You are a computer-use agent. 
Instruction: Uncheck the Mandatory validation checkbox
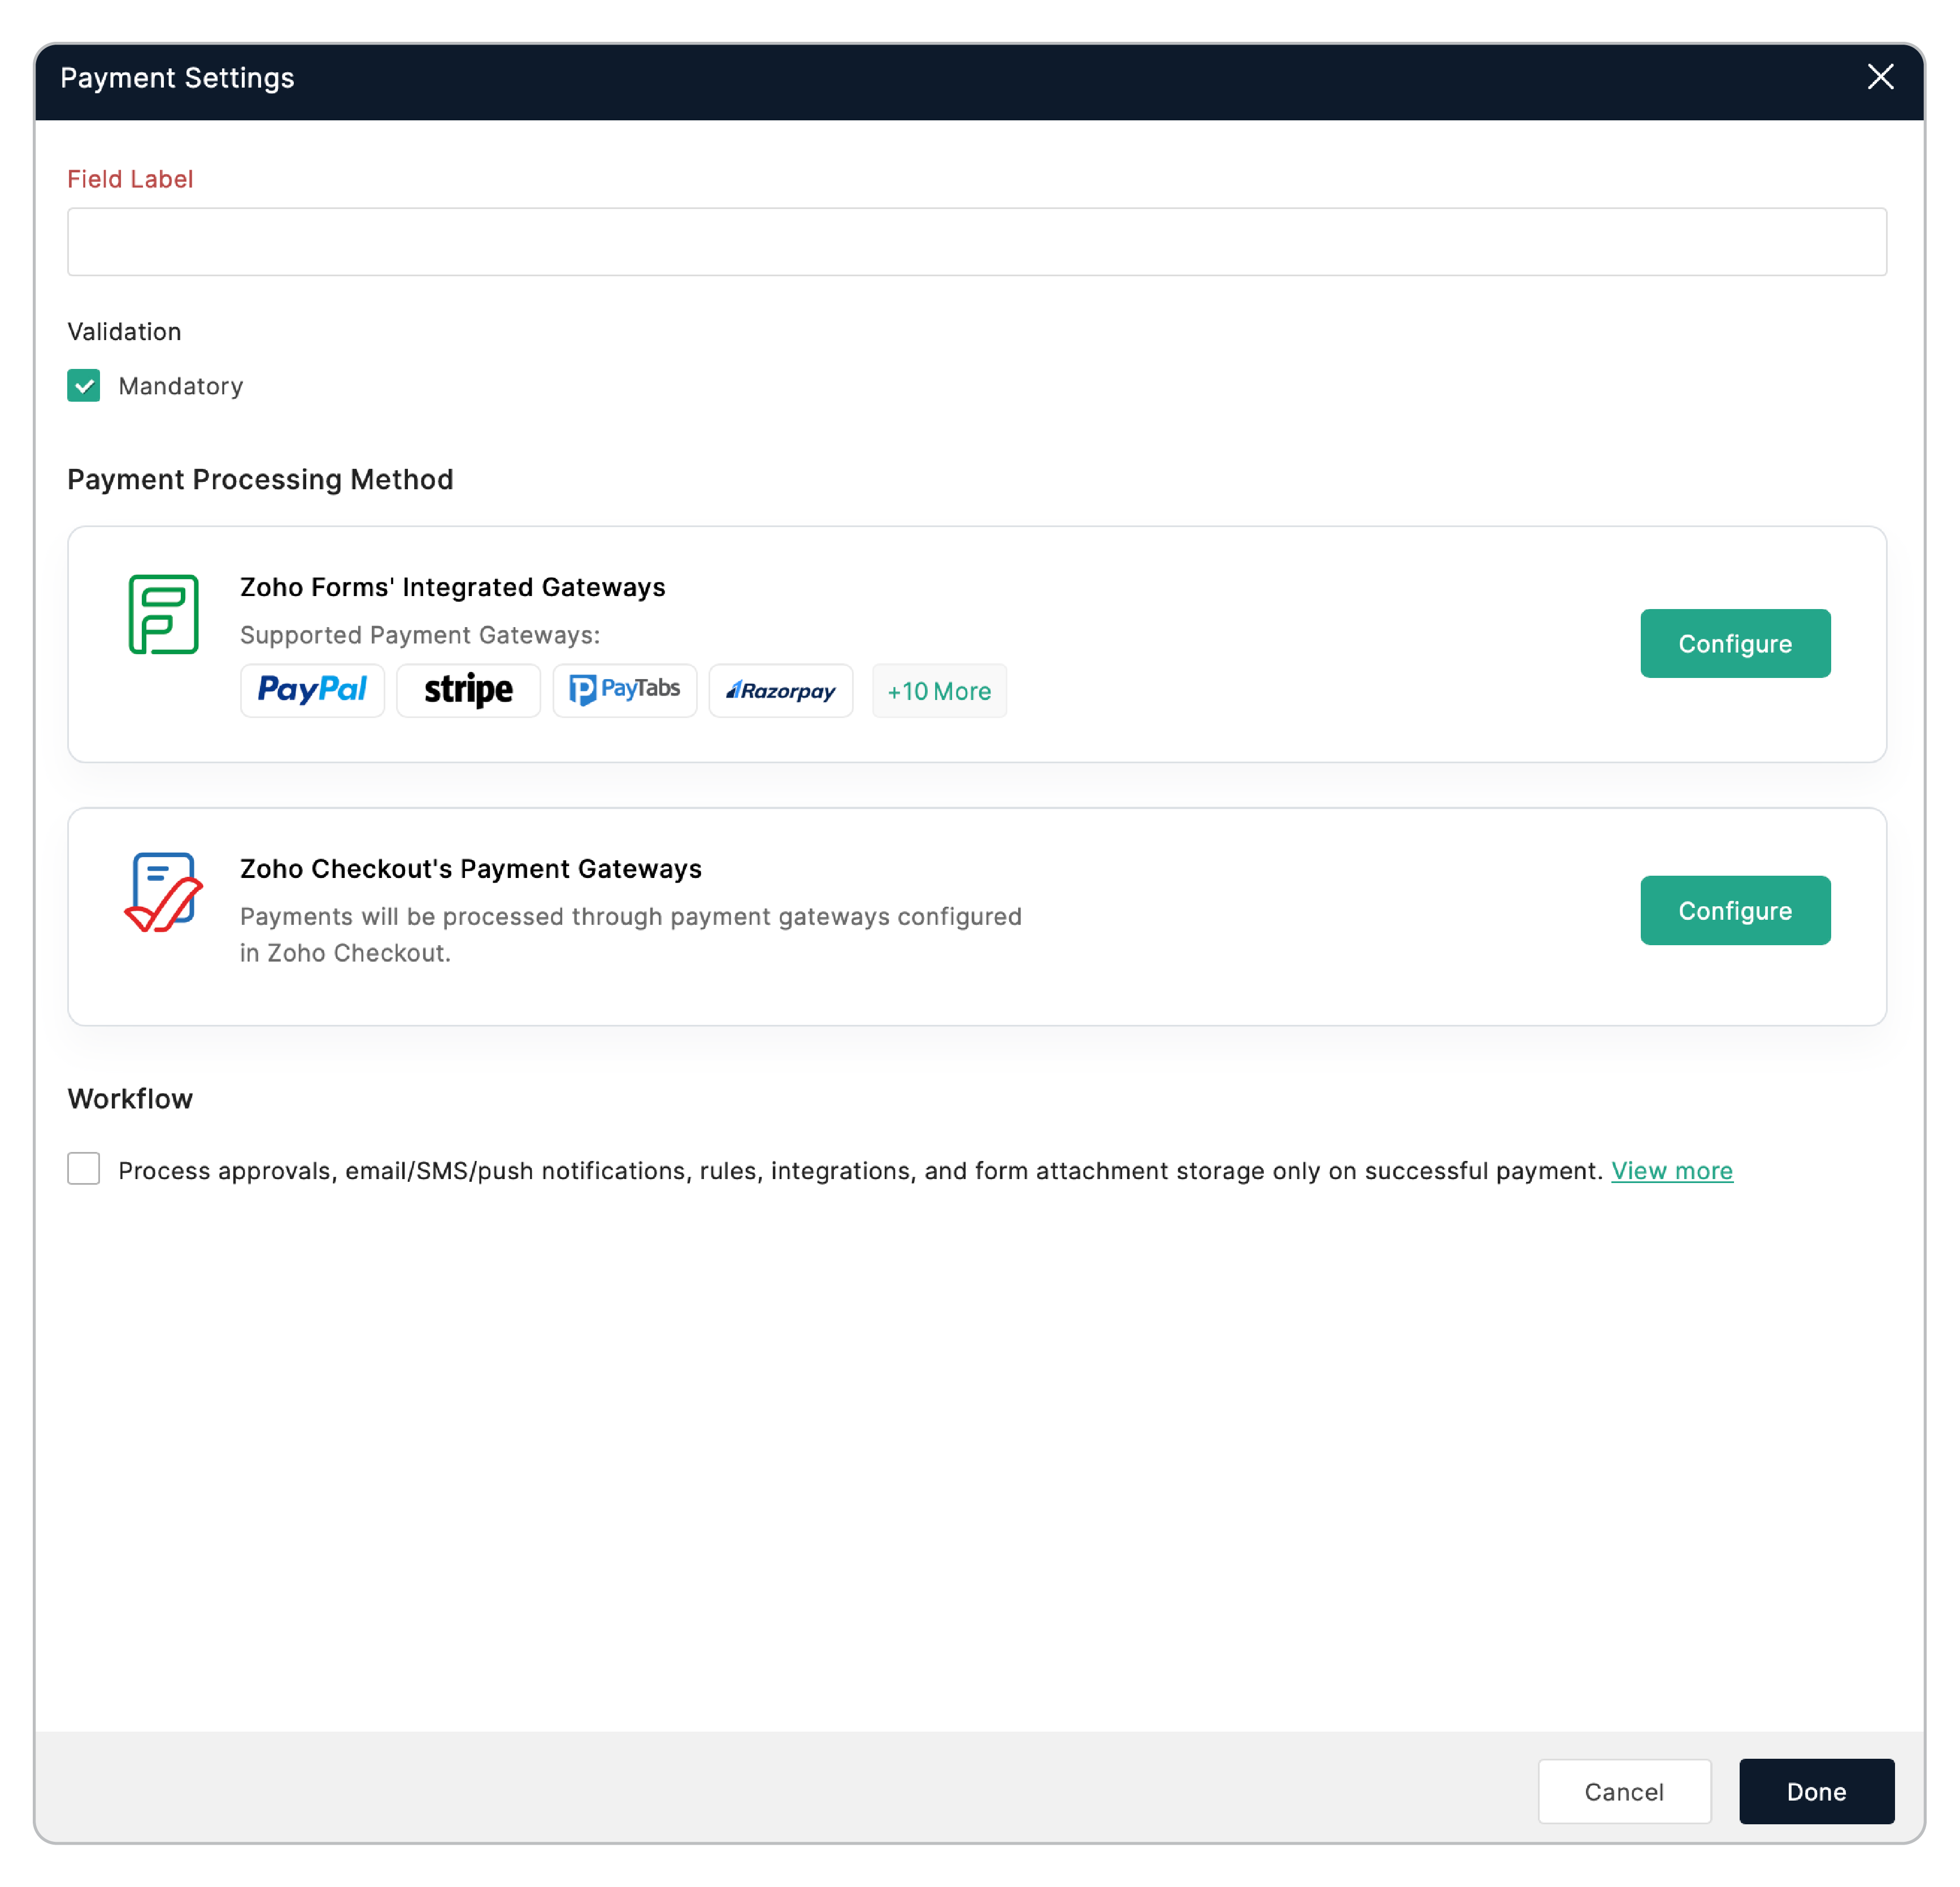point(84,385)
